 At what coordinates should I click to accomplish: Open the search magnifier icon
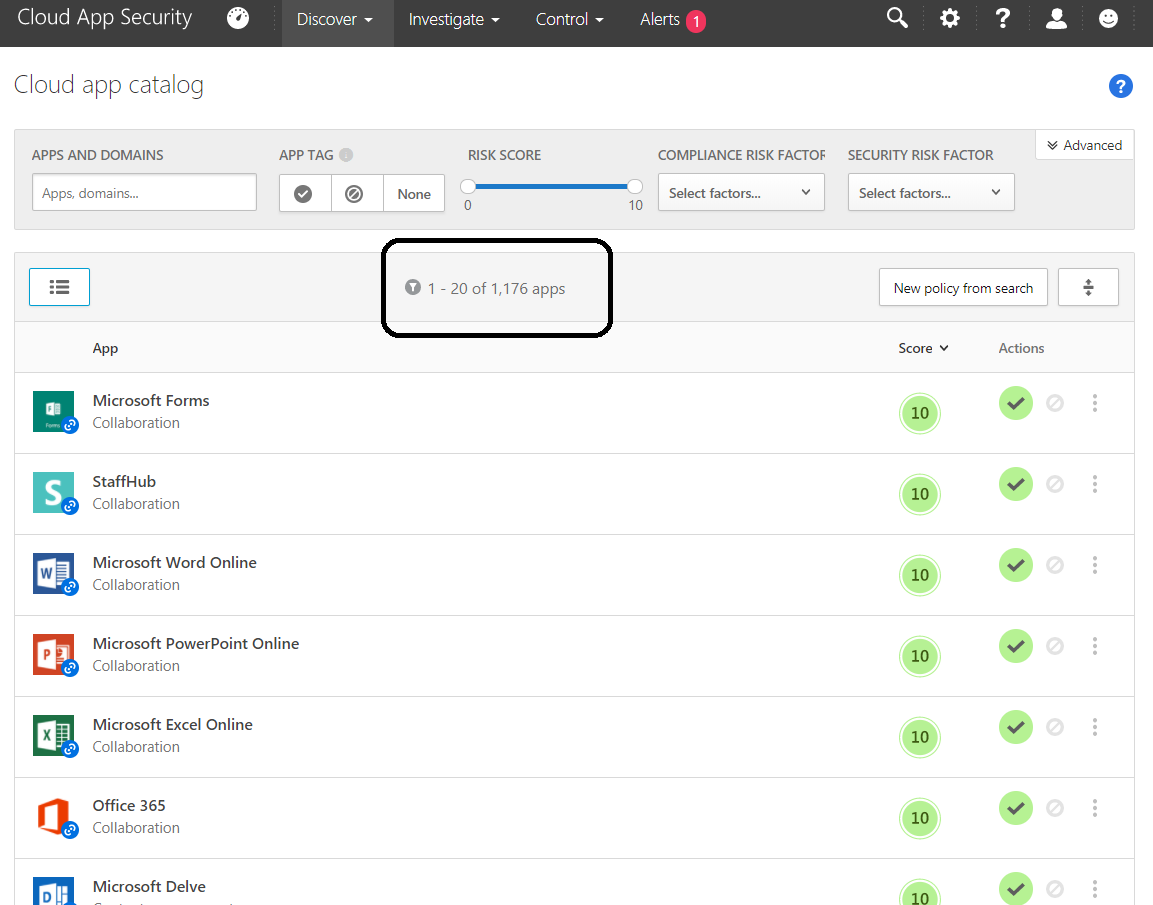(897, 19)
